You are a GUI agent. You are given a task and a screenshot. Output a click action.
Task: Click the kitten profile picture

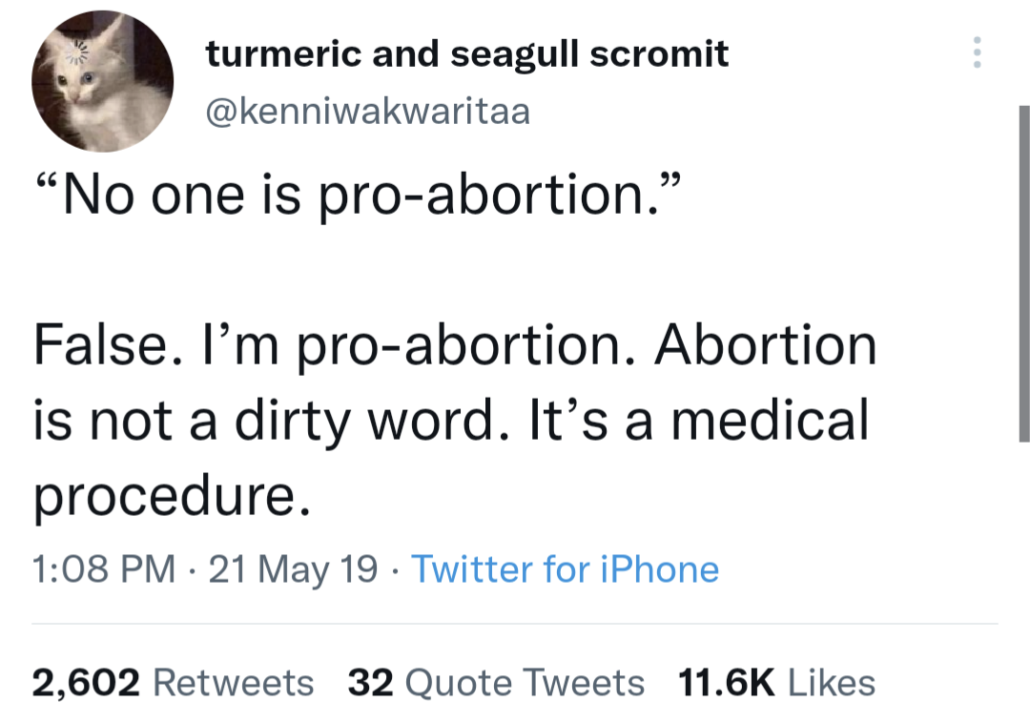[102, 82]
